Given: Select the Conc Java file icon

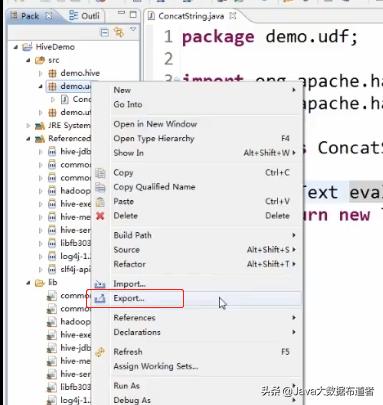Looking at the screenshot, I should pos(65,99).
